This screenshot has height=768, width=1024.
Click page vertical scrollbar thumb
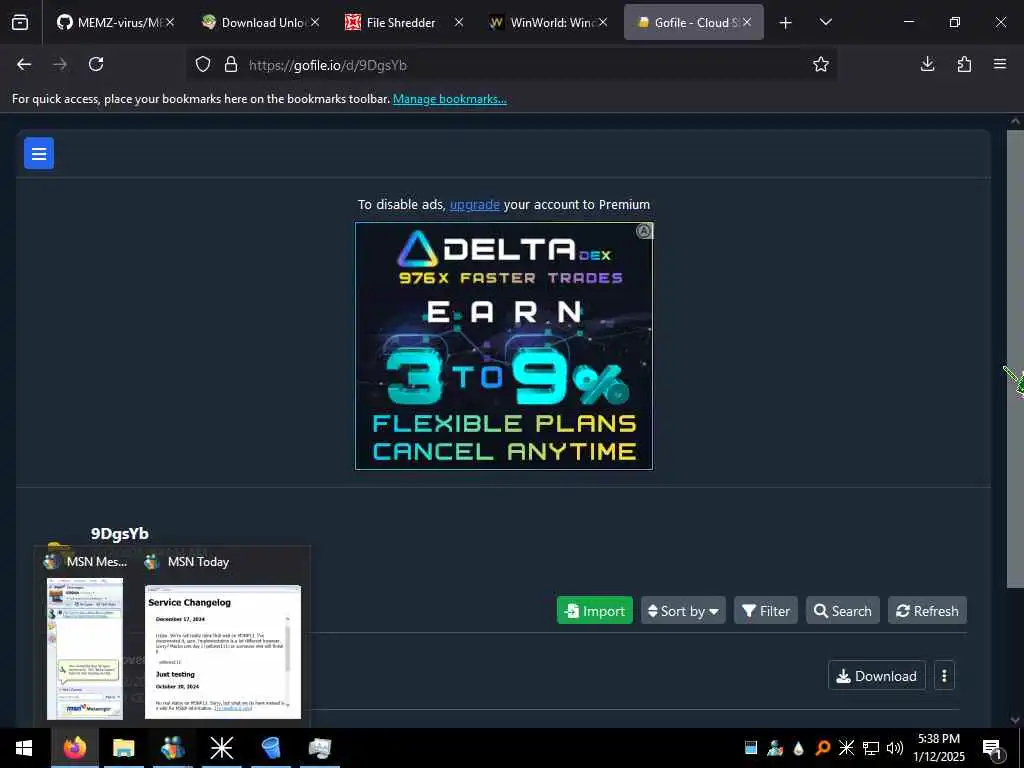[1016, 358]
